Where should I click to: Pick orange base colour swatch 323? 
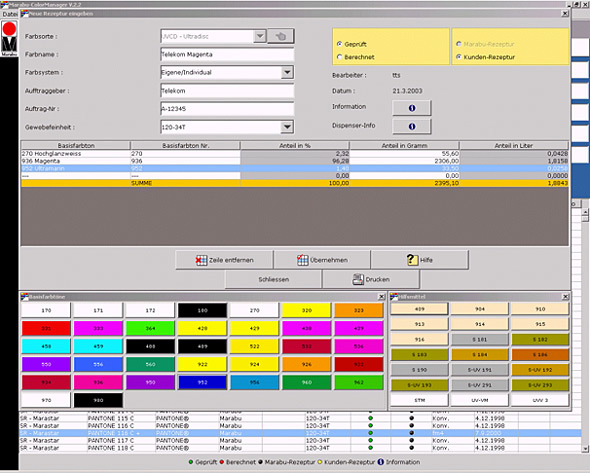[359, 310]
